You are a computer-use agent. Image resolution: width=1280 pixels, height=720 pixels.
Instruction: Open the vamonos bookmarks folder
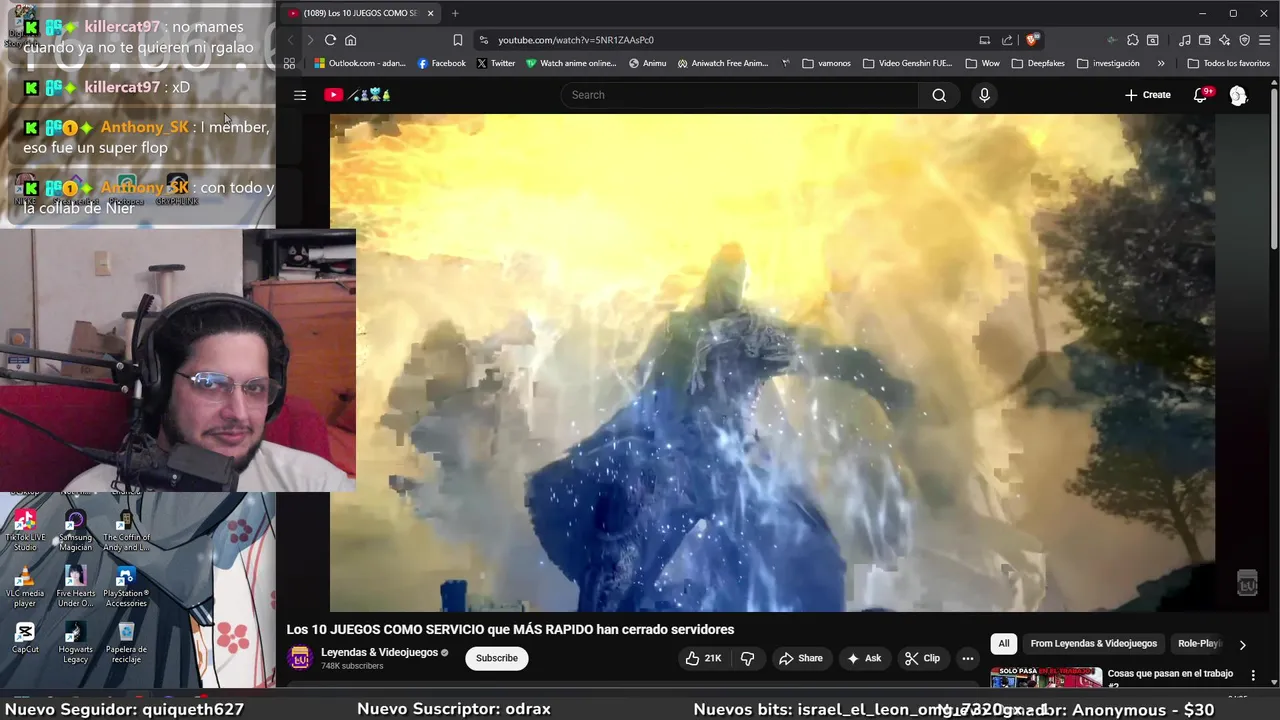[826, 63]
